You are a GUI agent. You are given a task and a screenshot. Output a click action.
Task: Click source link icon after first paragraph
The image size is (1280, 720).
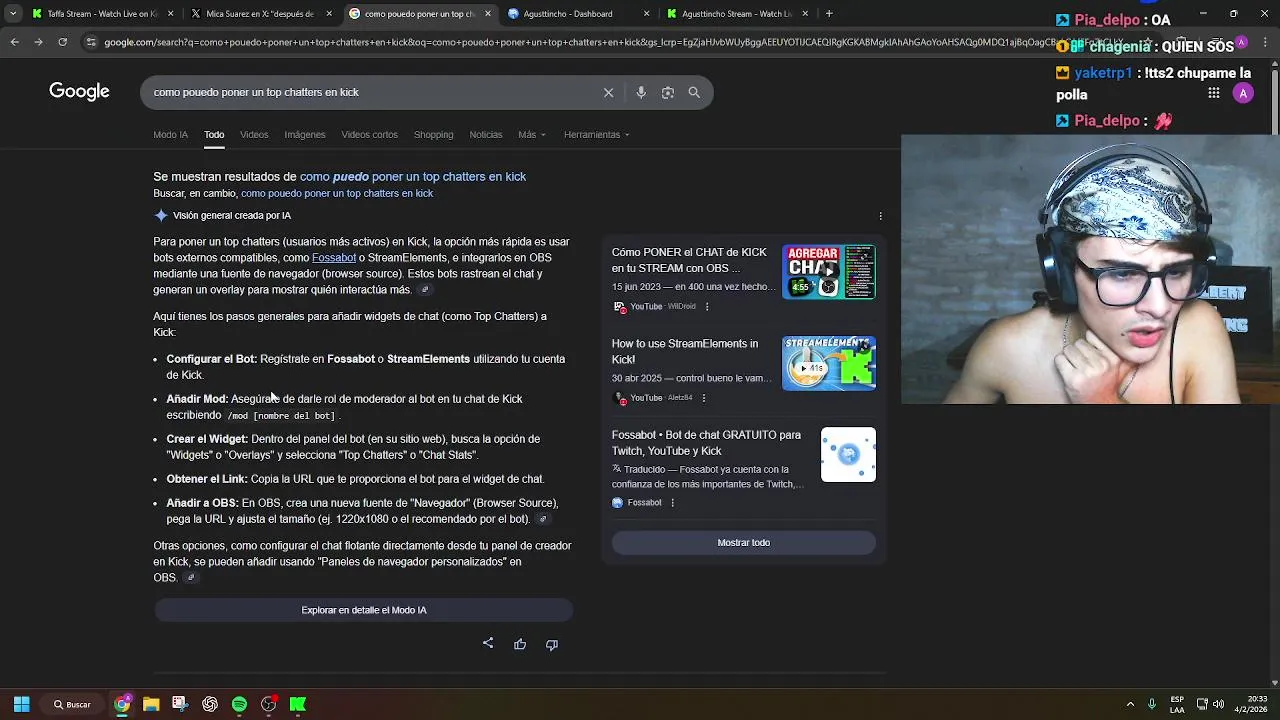(425, 290)
